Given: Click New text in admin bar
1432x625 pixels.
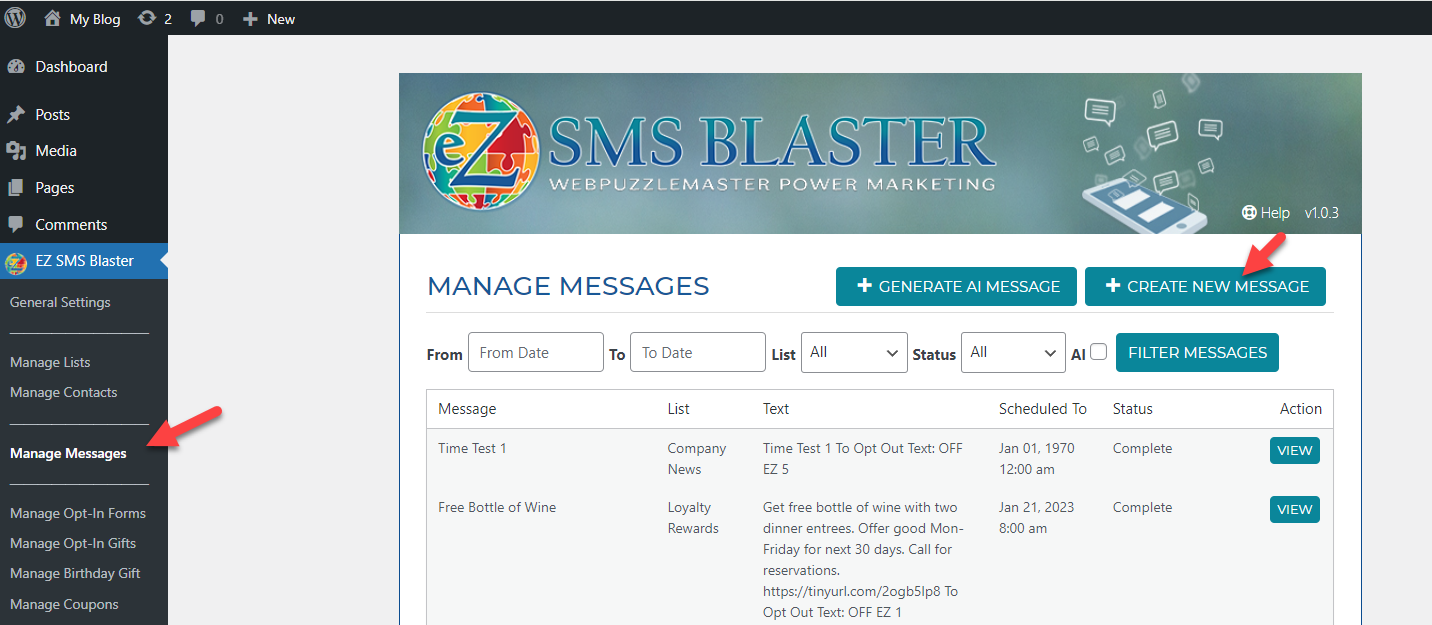Looking at the screenshot, I should 281,19.
